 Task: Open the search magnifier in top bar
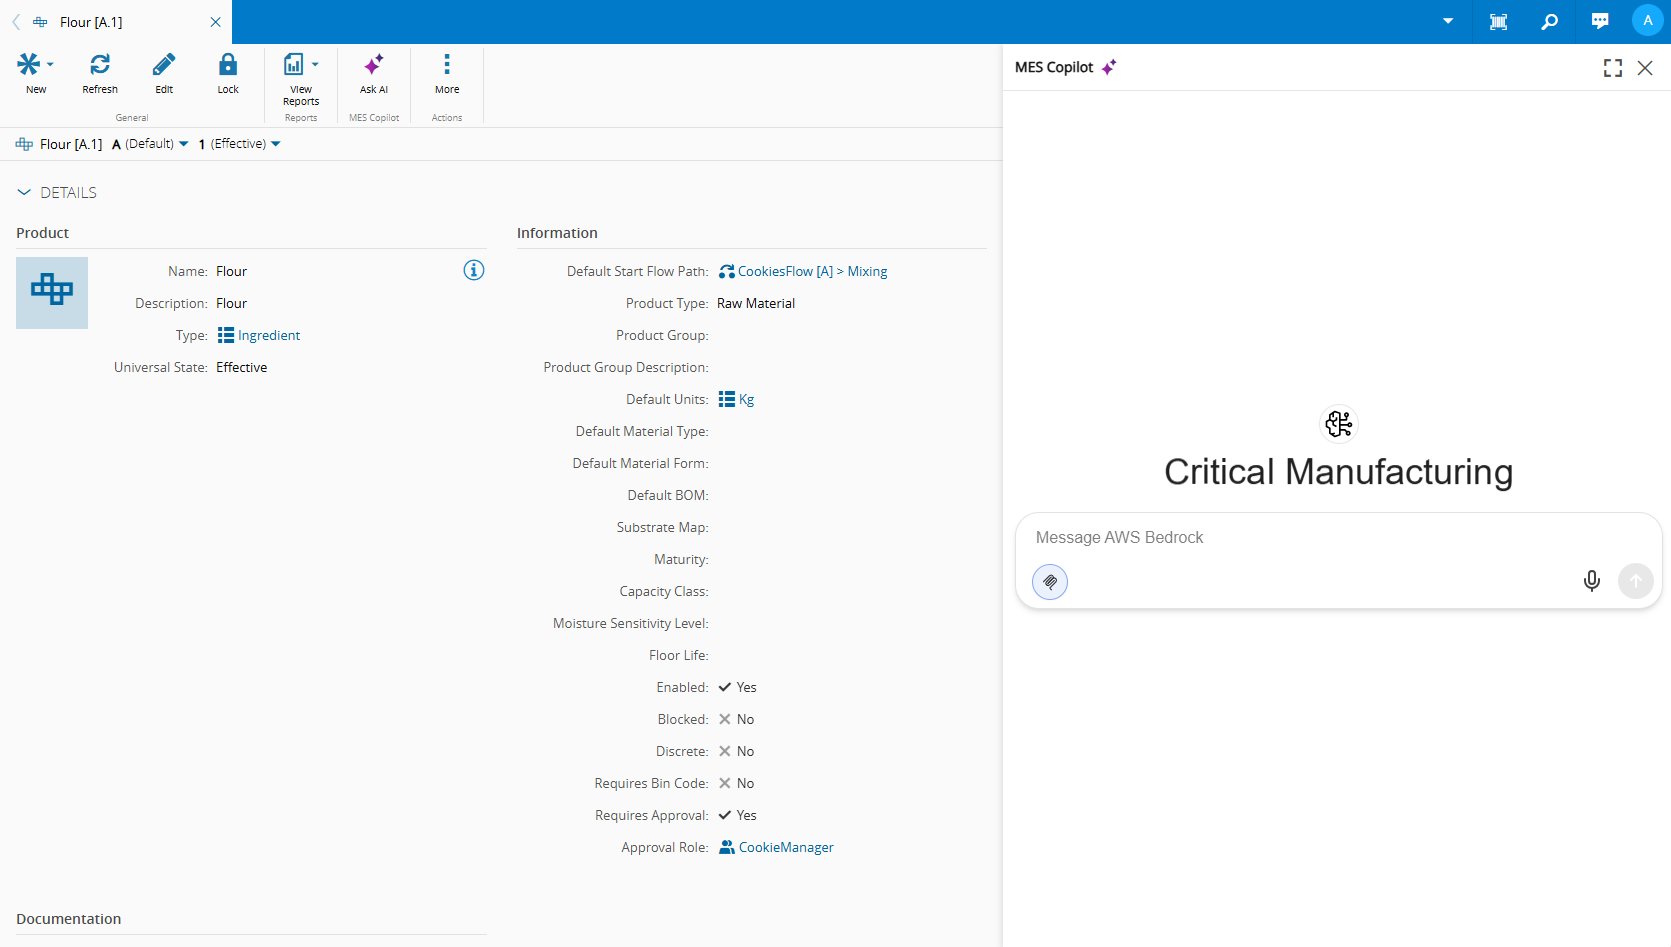(x=1549, y=21)
